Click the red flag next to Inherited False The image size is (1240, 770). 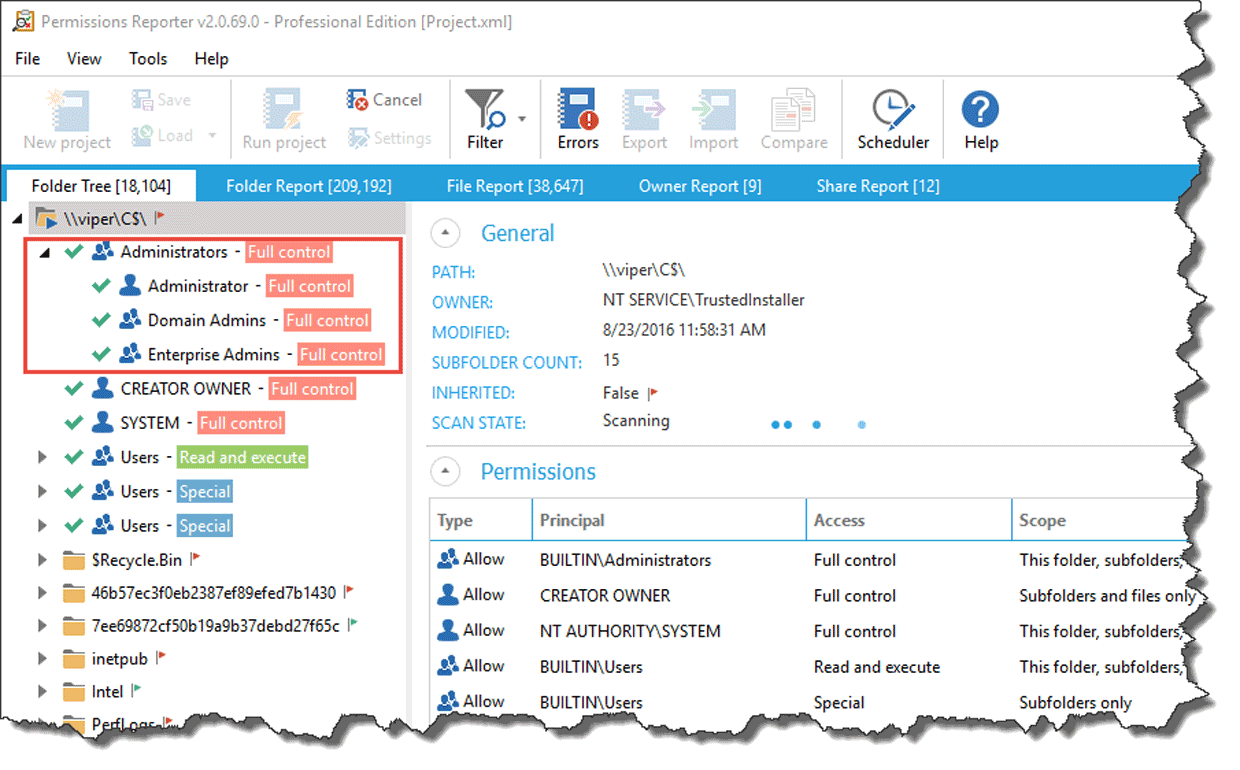[654, 393]
